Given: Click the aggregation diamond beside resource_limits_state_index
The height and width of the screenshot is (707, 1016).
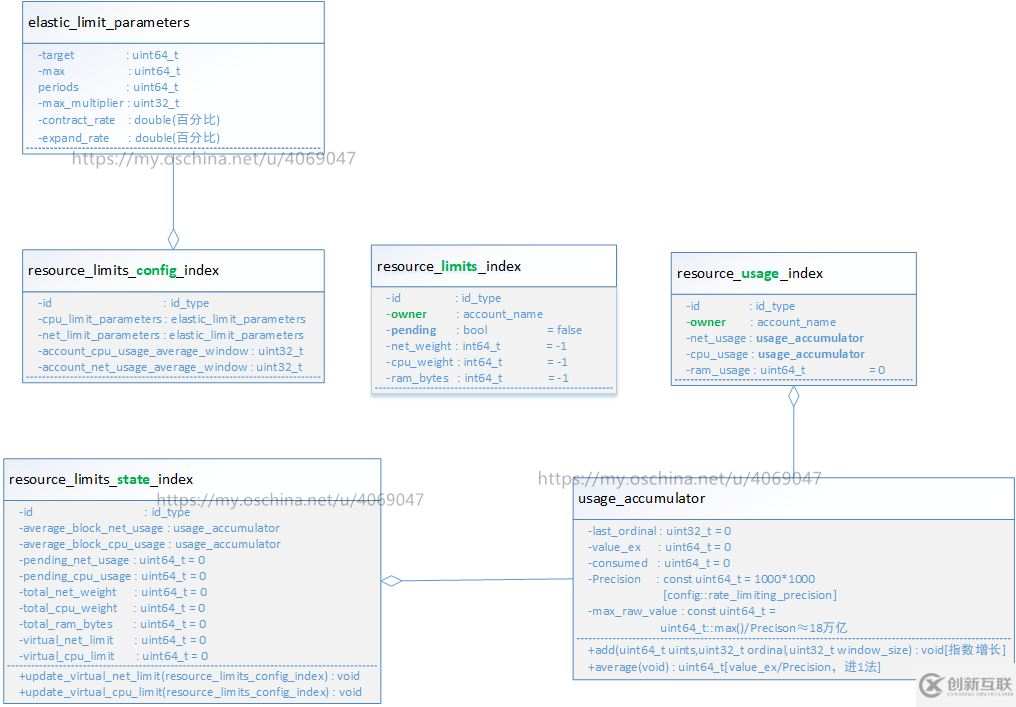Looking at the screenshot, I should (x=391, y=581).
